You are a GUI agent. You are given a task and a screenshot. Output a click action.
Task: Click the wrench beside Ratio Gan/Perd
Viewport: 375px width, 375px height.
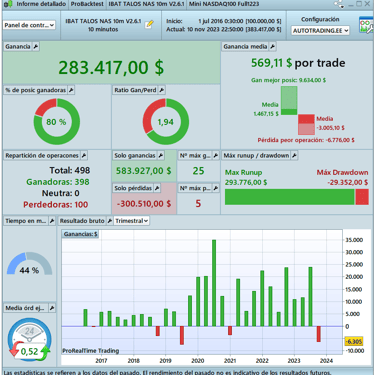pyautogui.click(x=162, y=90)
